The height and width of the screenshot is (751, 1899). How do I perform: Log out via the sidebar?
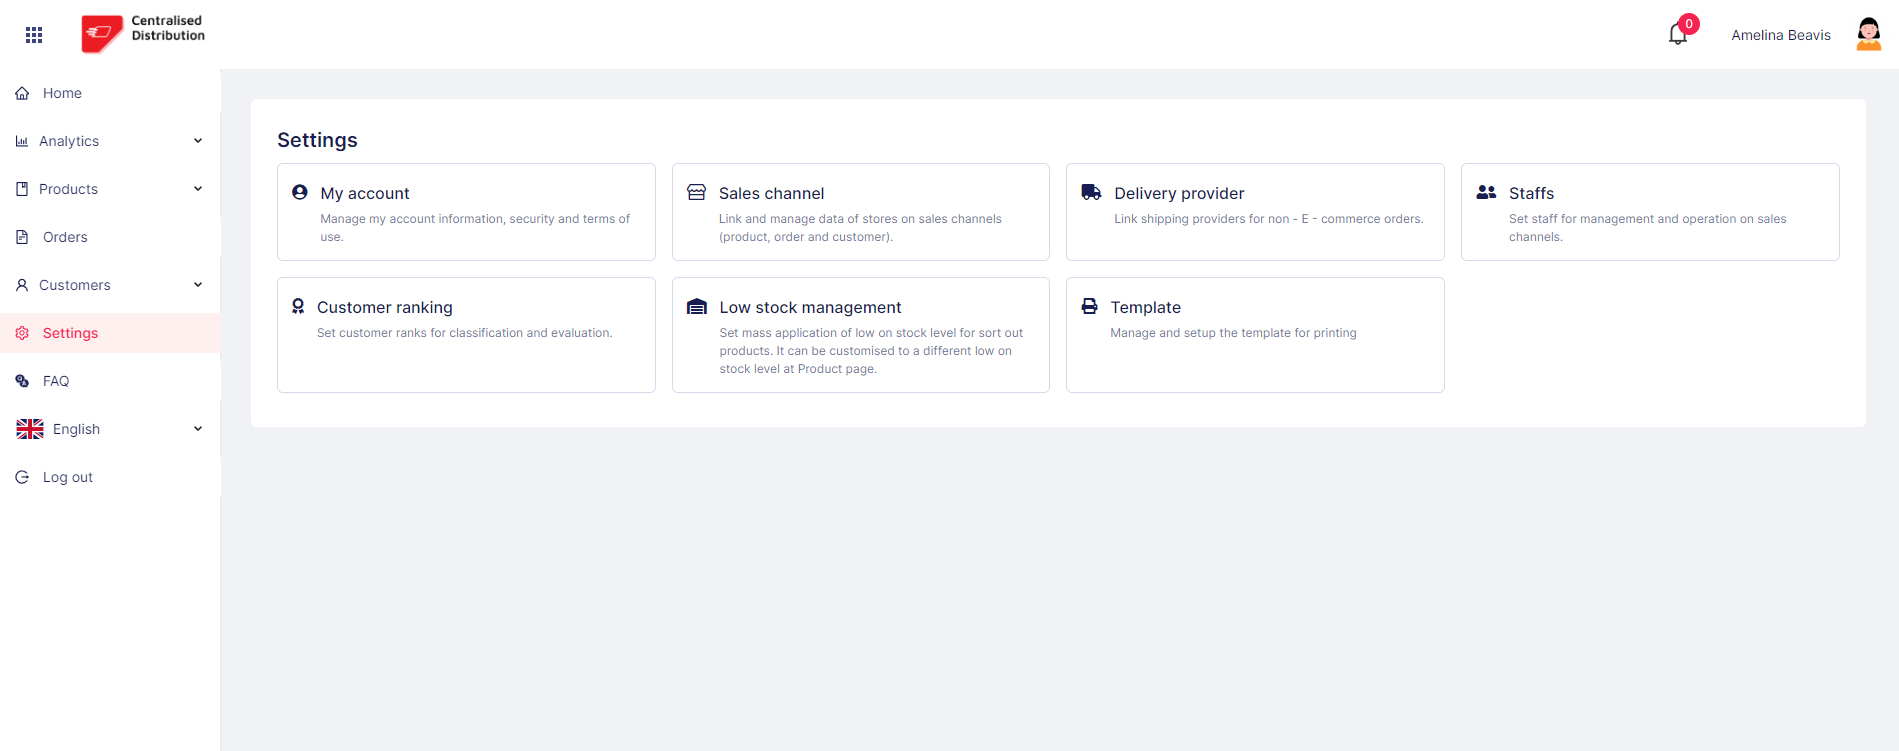[67, 477]
